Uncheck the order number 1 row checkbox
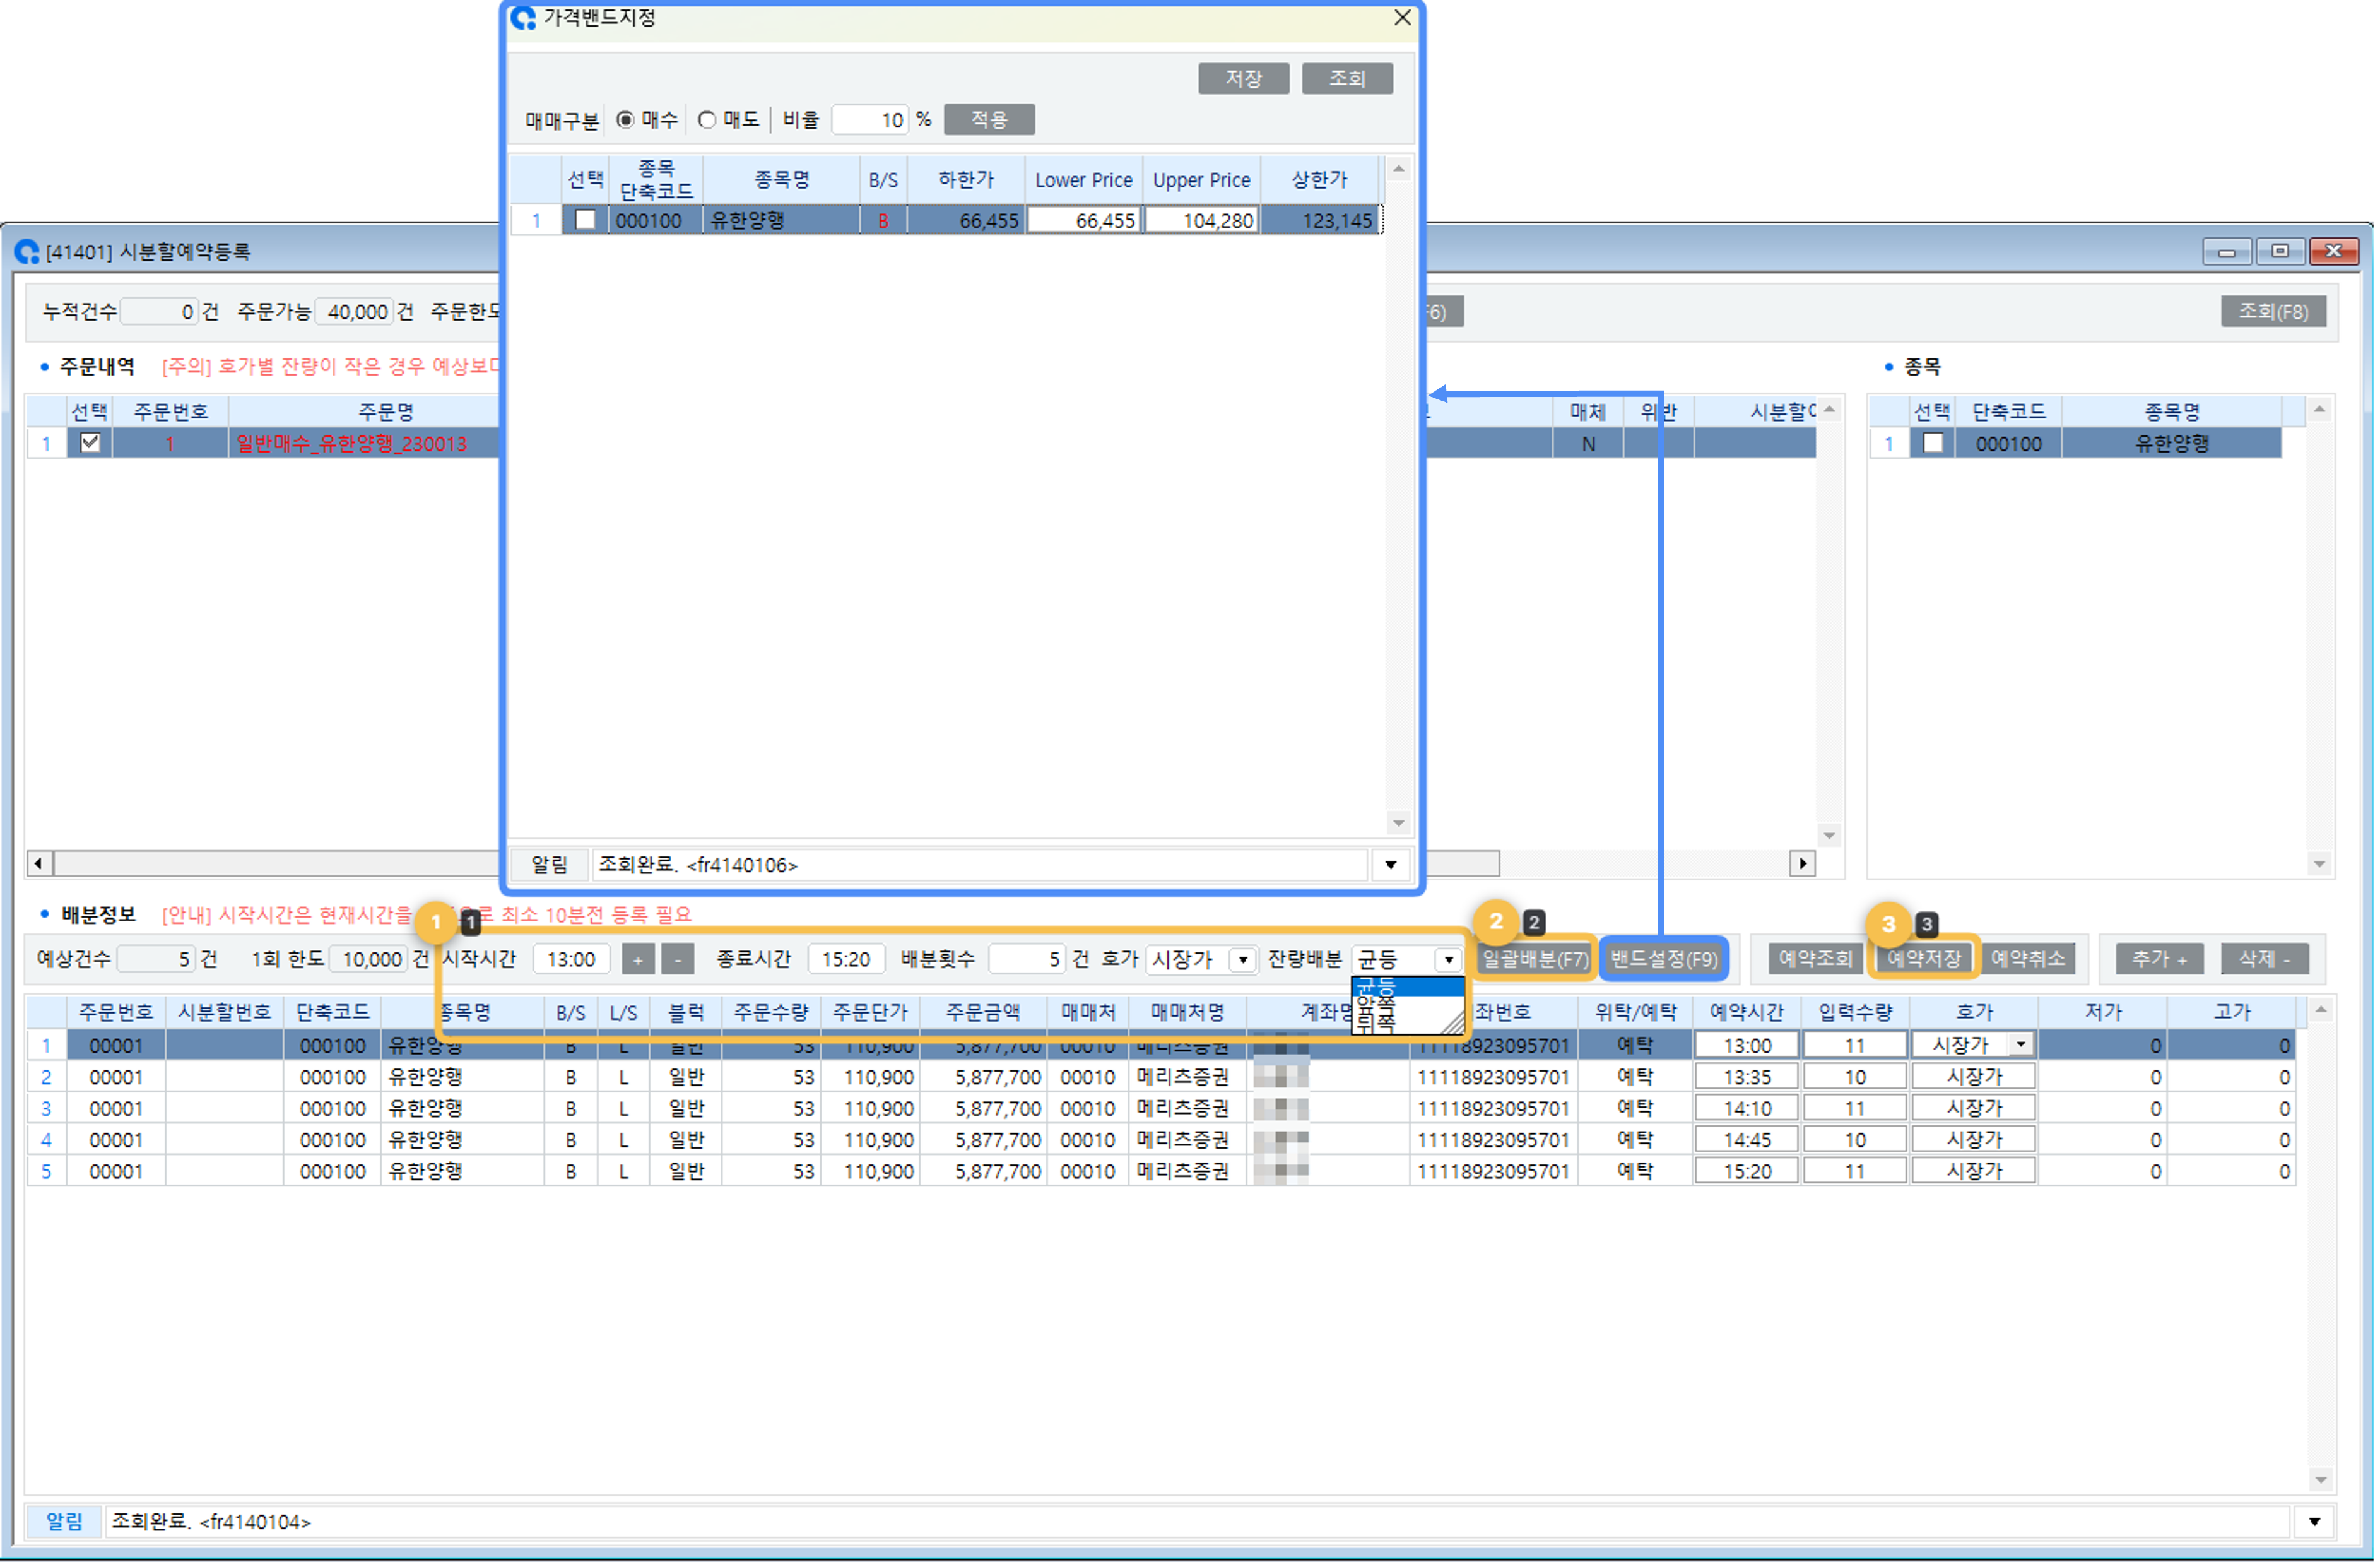Image resolution: width=2380 pixels, height=1562 pixels. coord(90,443)
